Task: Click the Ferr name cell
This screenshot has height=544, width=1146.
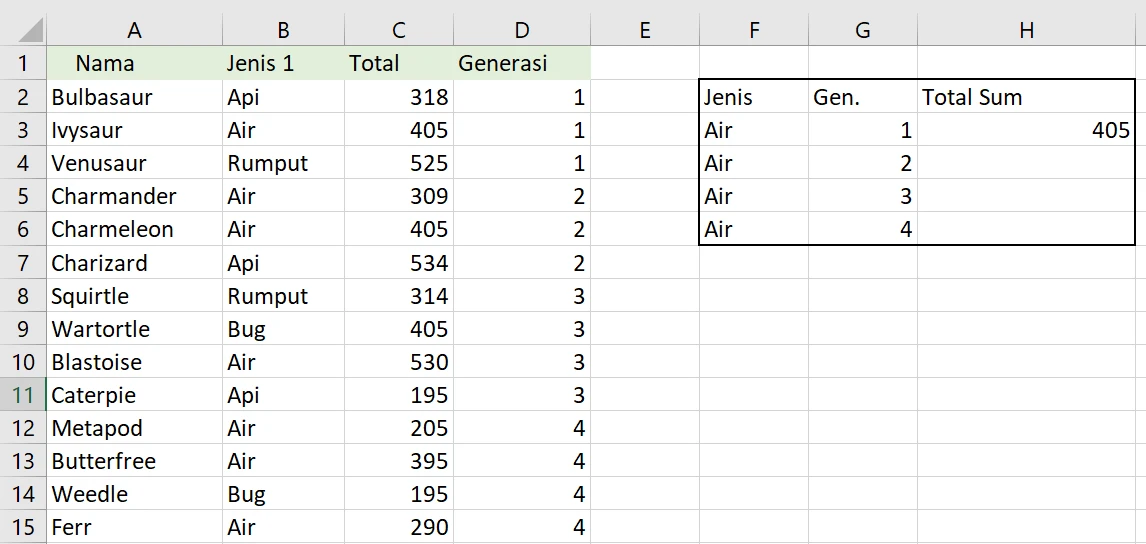Action: click(x=134, y=527)
